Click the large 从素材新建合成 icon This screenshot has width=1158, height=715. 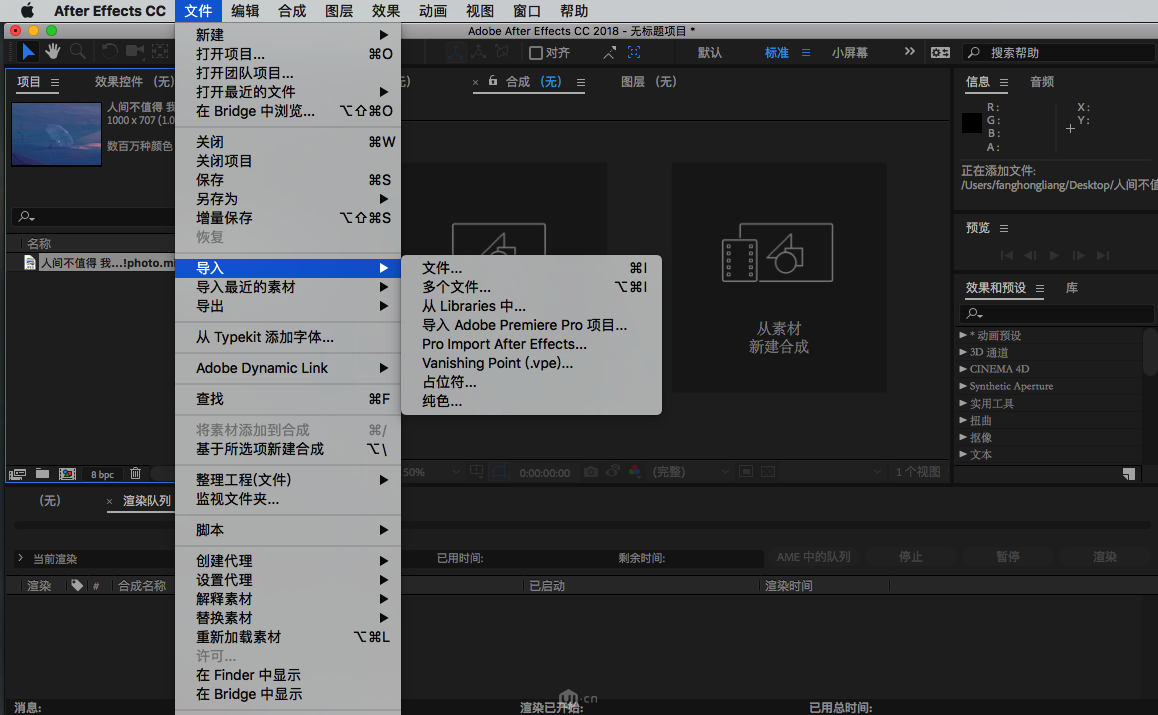click(x=778, y=253)
